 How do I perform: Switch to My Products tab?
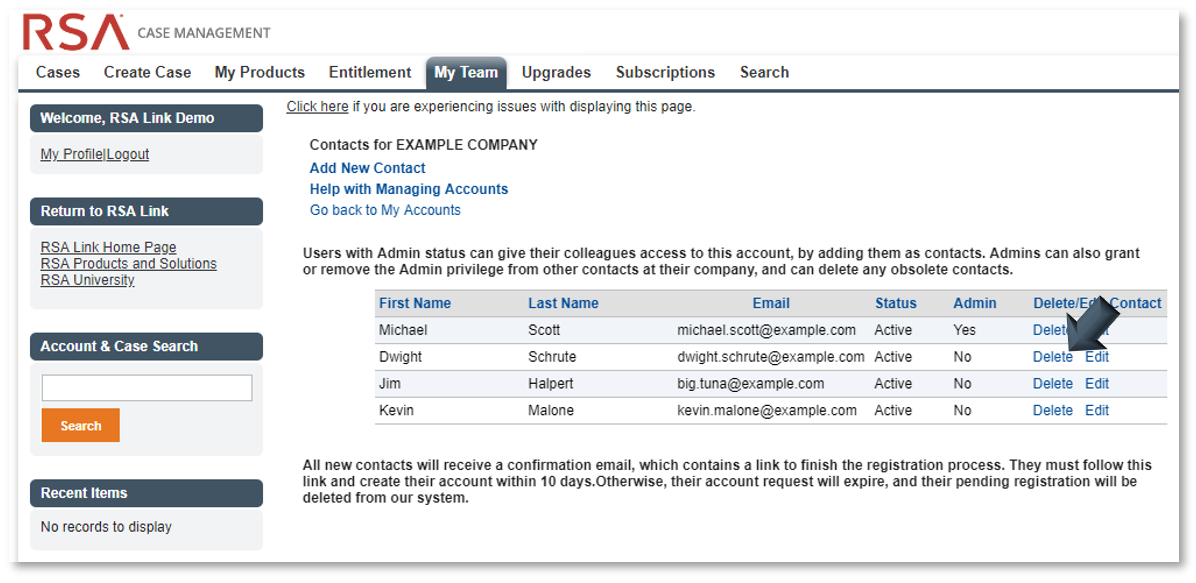coord(259,72)
